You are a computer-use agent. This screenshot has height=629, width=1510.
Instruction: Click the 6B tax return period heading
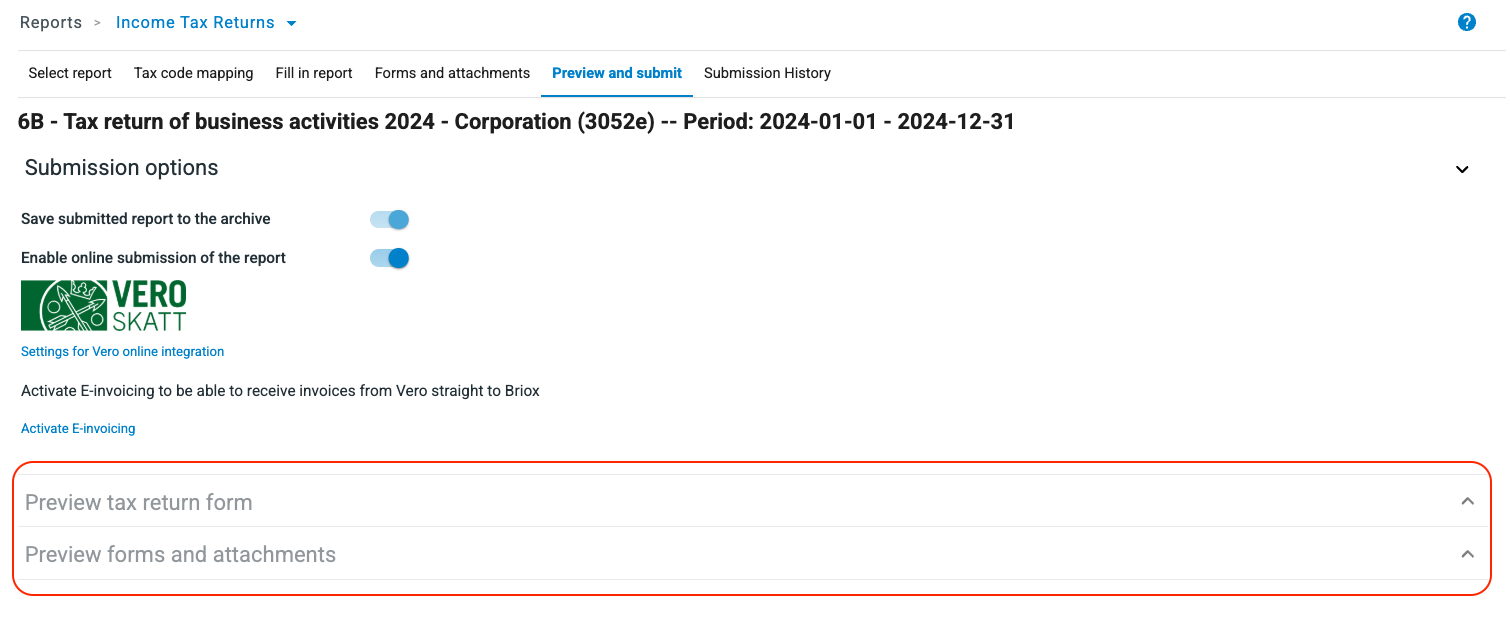[515, 121]
